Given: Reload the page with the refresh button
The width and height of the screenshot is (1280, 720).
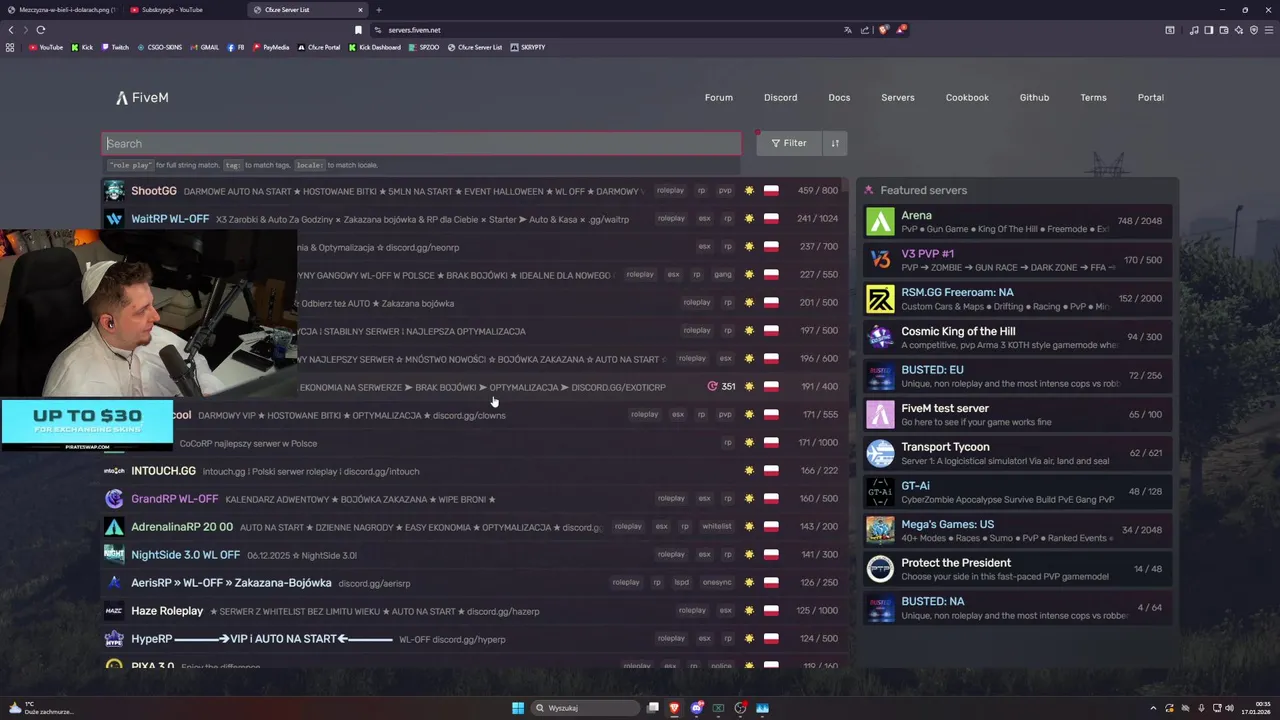Looking at the screenshot, I should [41, 30].
